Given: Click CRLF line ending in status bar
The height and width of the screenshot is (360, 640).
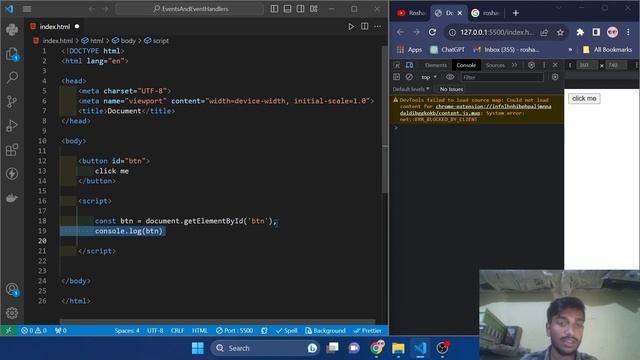Looking at the screenshot, I should tap(177, 331).
